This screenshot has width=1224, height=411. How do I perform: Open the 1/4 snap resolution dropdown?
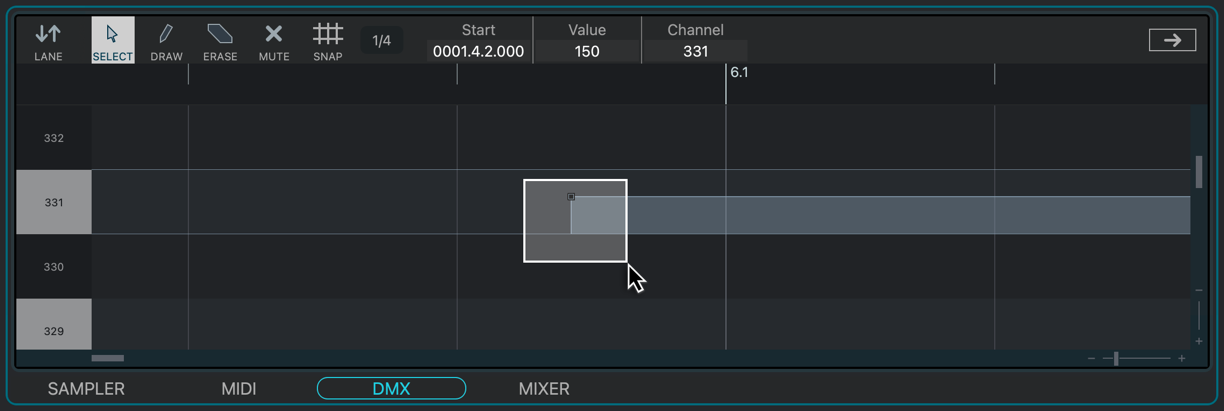point(382,41)
